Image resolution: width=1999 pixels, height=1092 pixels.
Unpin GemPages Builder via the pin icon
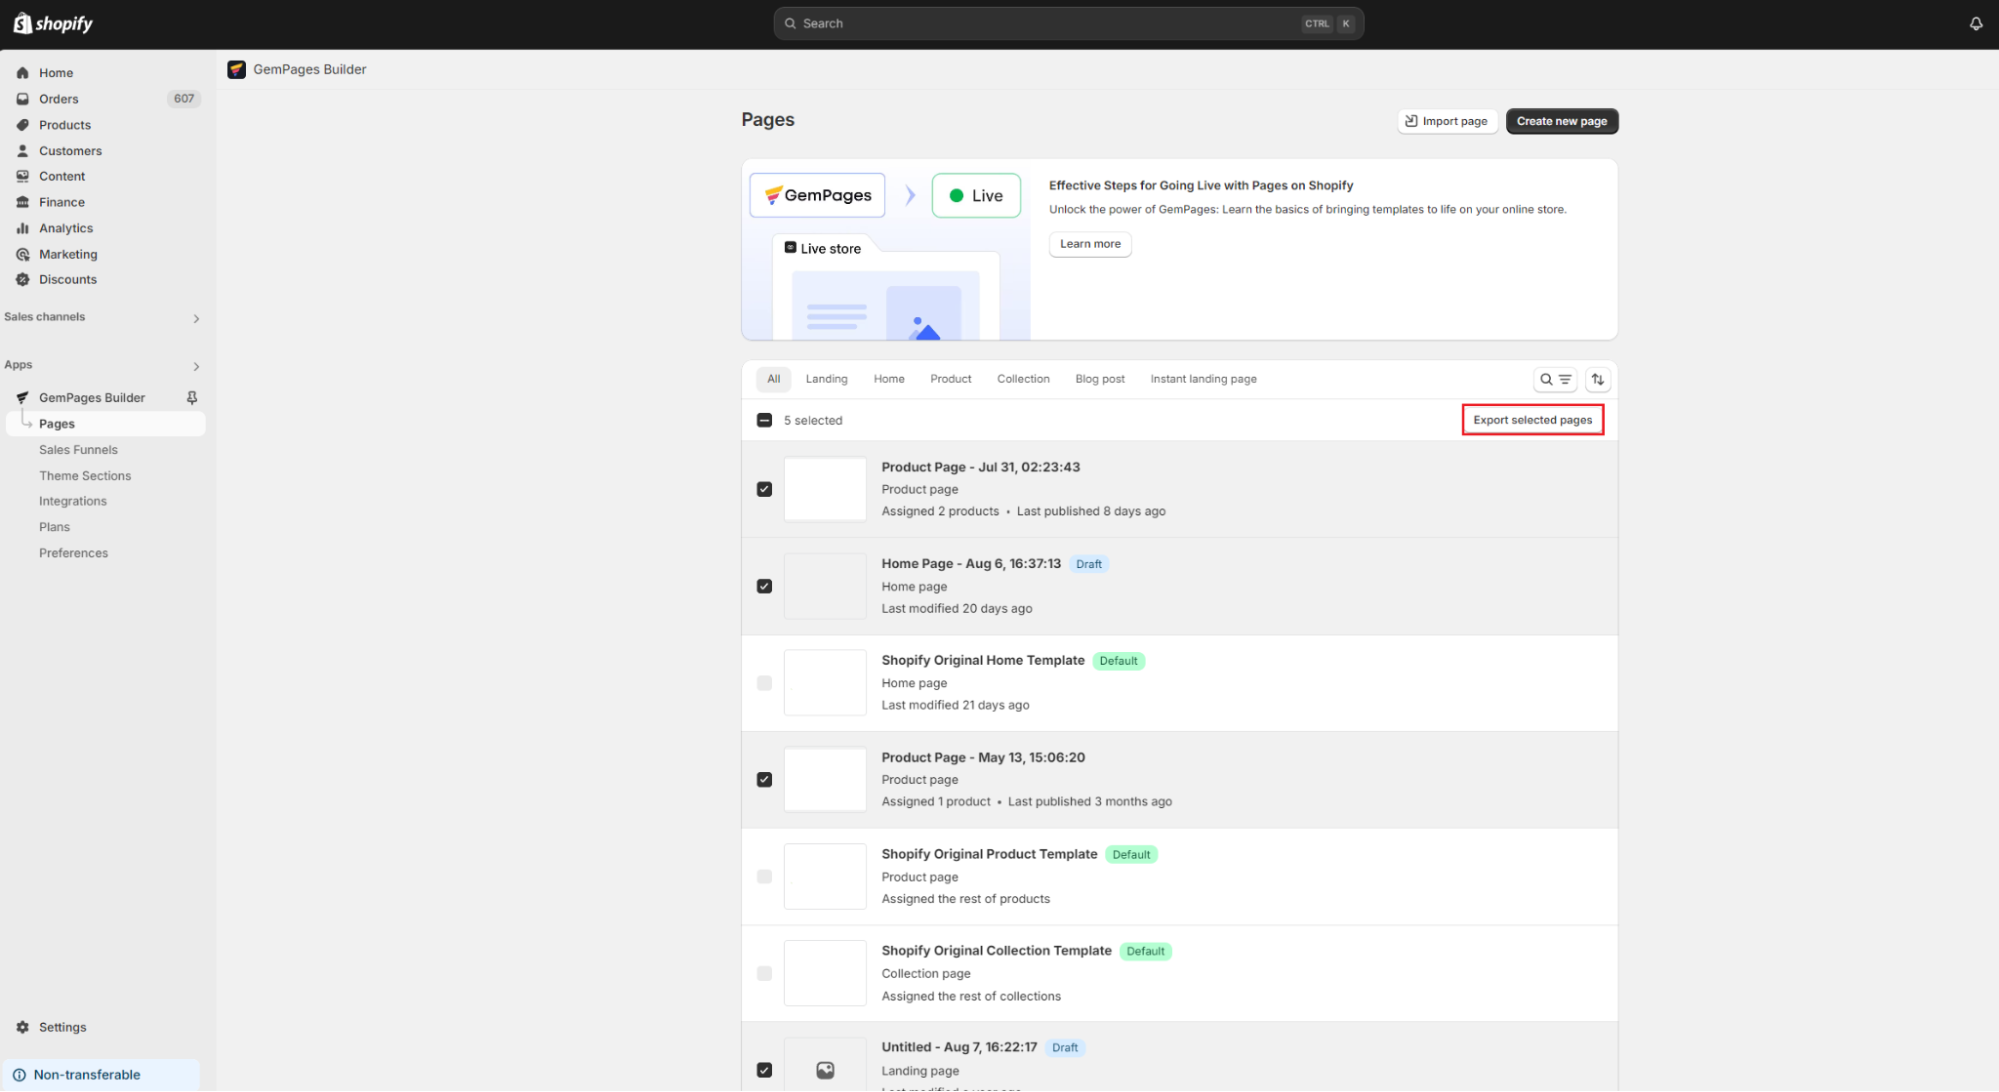pos(192,397)
